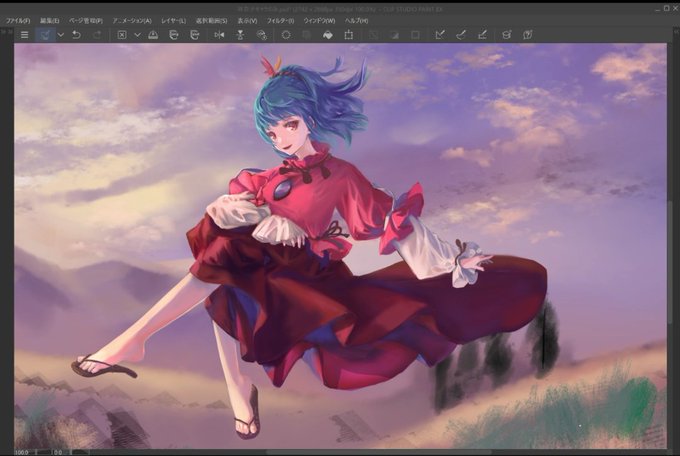
Task: Click the first Fill bucket icon
Action: pyautogui.click(x=173, y=35)
